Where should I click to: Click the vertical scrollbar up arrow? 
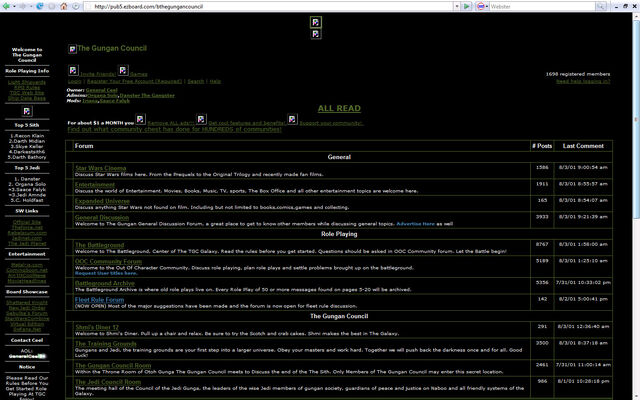[636, 16]
